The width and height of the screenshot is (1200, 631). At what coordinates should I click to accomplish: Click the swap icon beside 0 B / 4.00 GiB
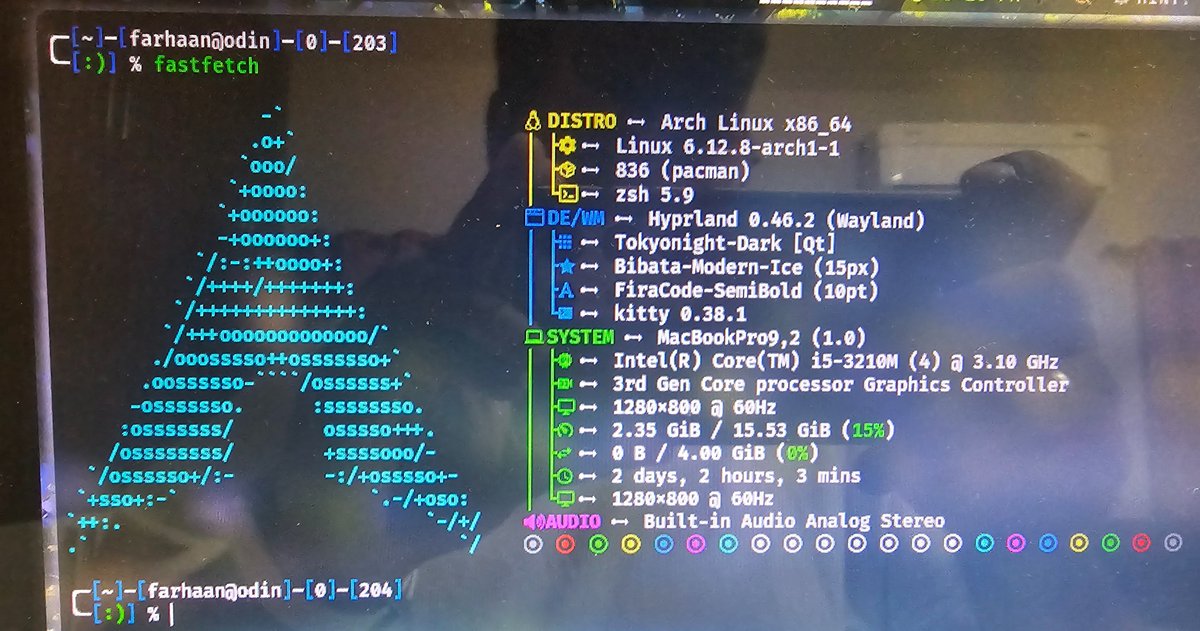tap(562, 453)
